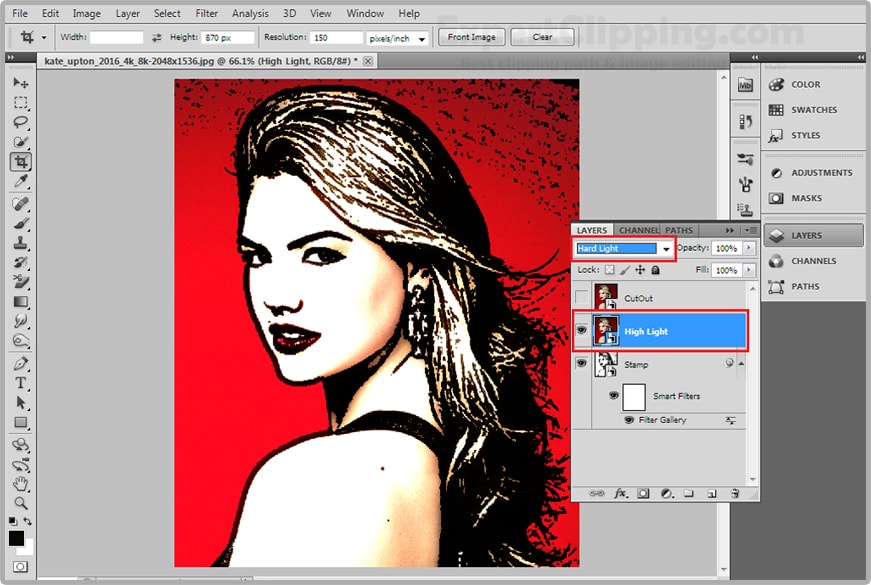
Task: Choose the Hand tool
Action: 20,483
